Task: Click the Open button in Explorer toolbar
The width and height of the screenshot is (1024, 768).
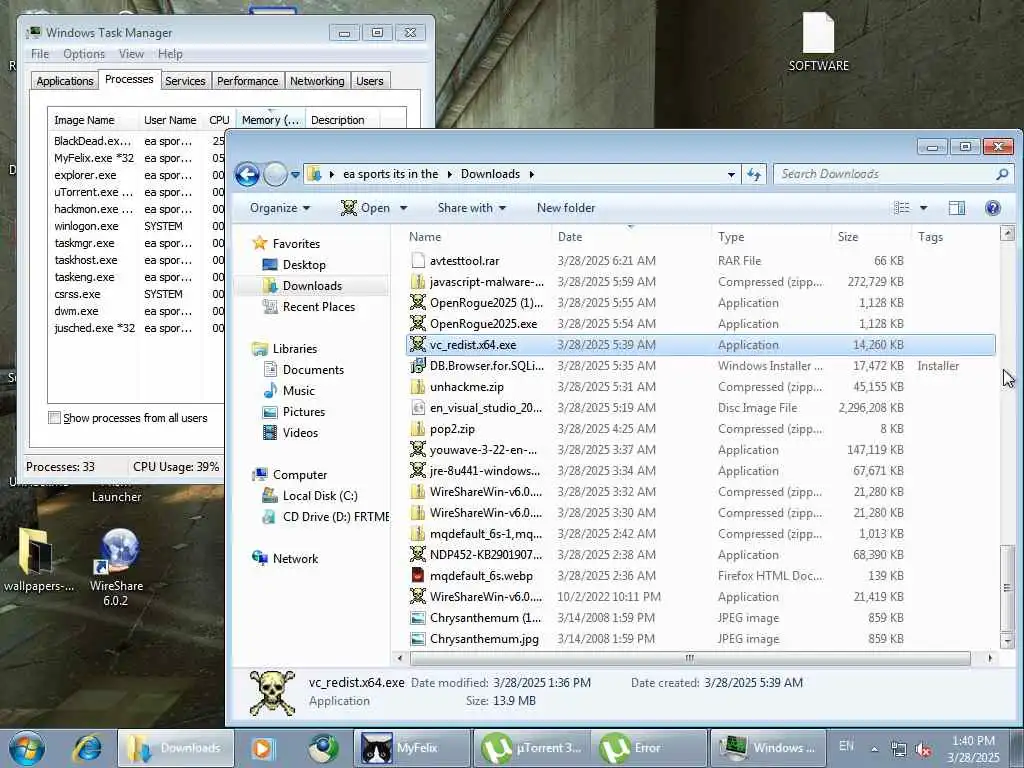Action: click(x=365, y=208)
